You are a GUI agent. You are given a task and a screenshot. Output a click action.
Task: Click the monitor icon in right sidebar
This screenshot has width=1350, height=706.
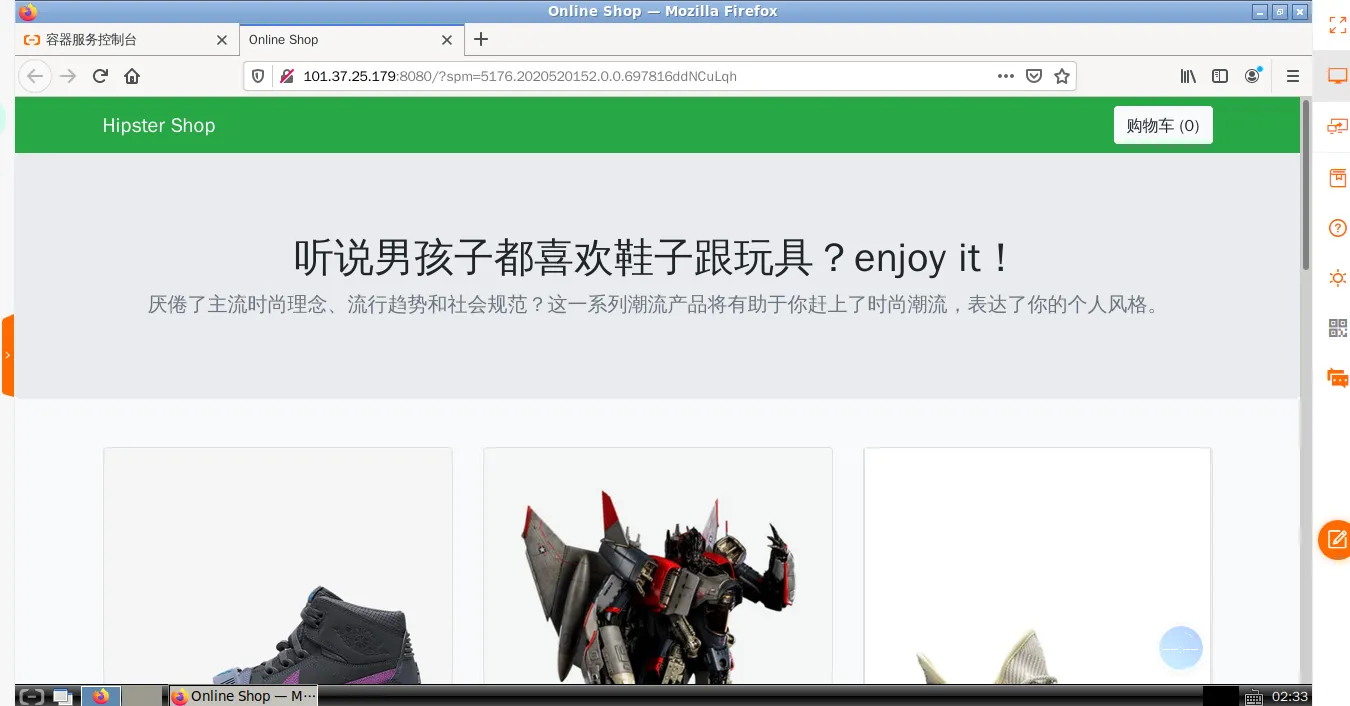[x=1336, y=75]
